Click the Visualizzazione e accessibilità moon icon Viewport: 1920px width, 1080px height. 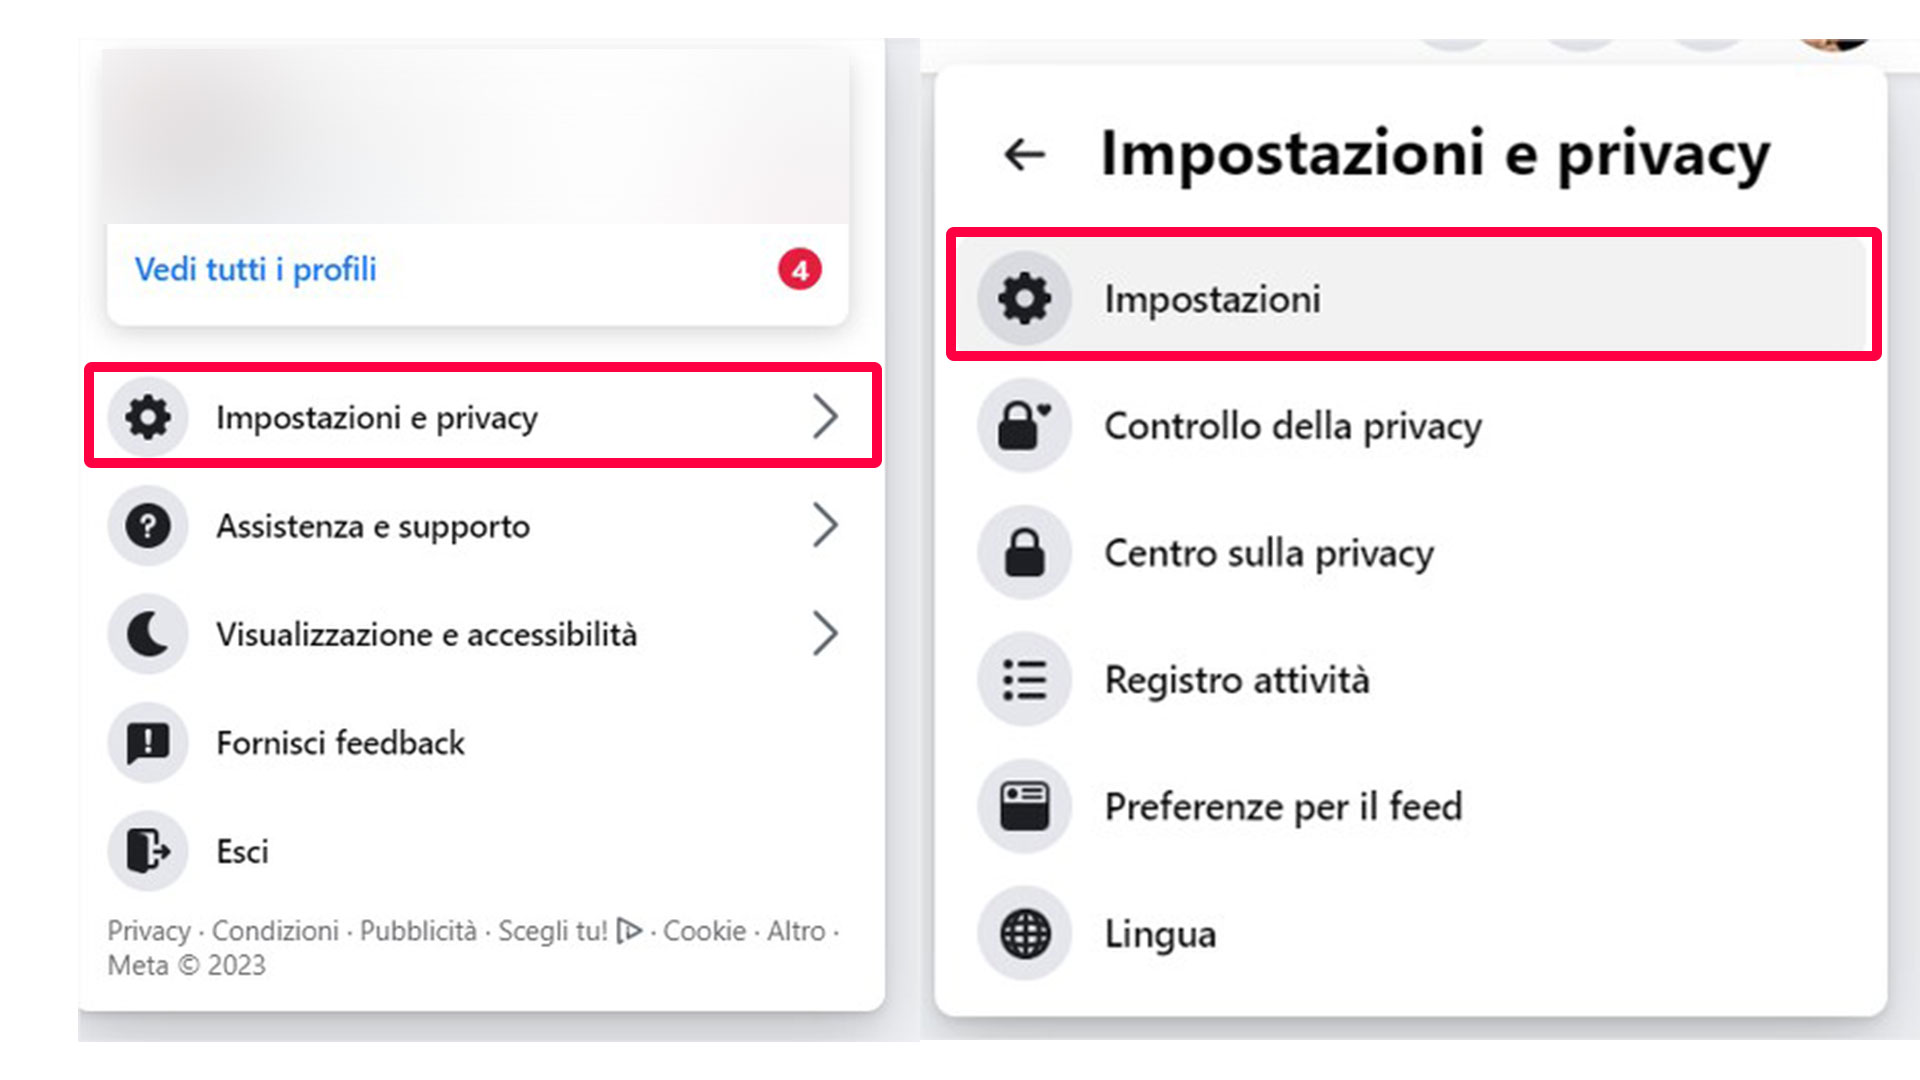pos(147,633)
